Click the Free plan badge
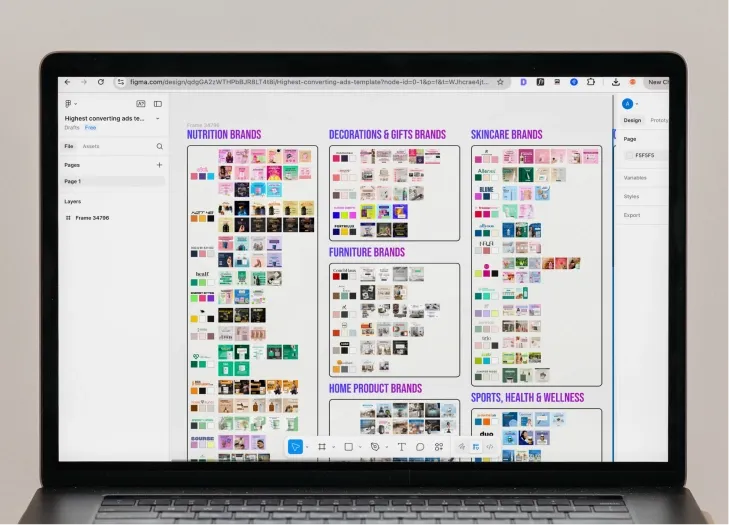 pos(91,128)
